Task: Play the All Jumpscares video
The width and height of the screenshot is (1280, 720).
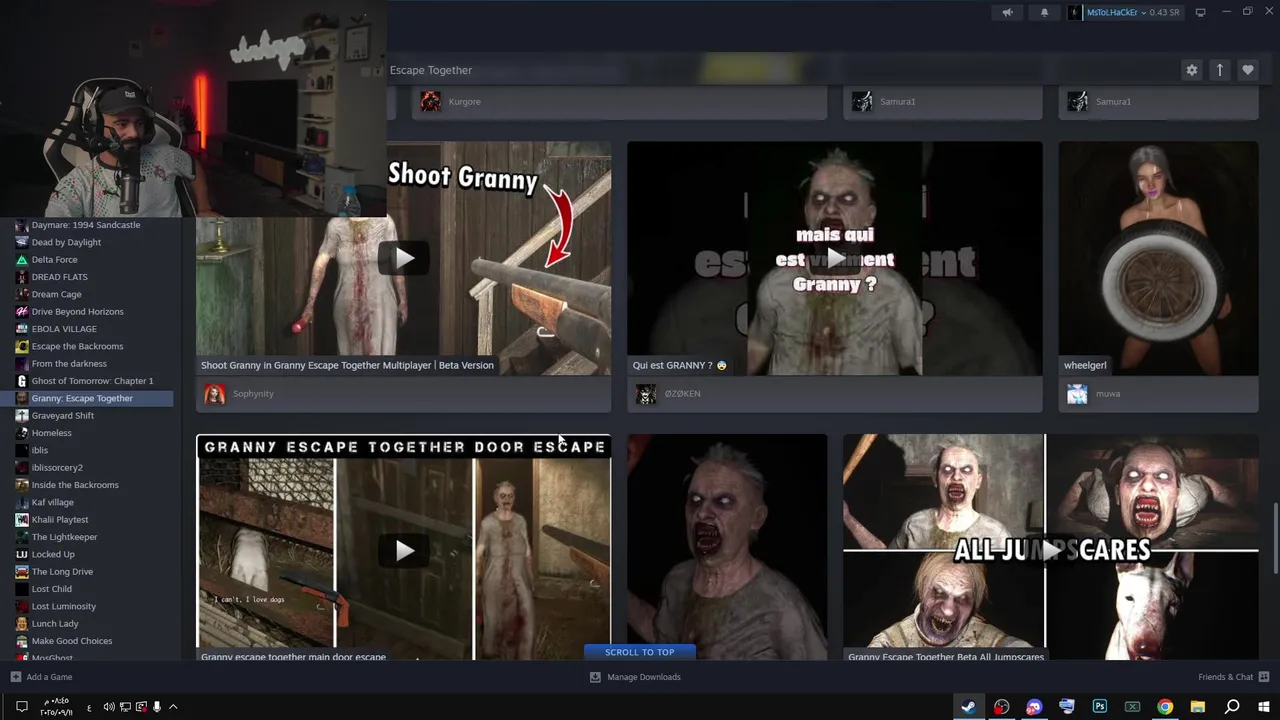Action: [1050, 550]
